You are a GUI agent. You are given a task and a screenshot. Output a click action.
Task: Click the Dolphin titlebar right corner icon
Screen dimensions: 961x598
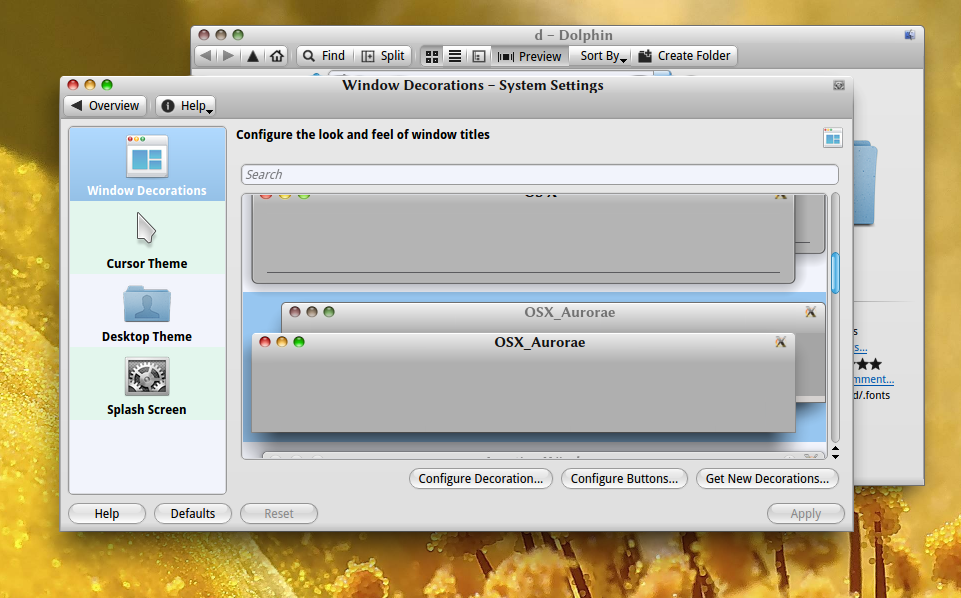point(910,35)
